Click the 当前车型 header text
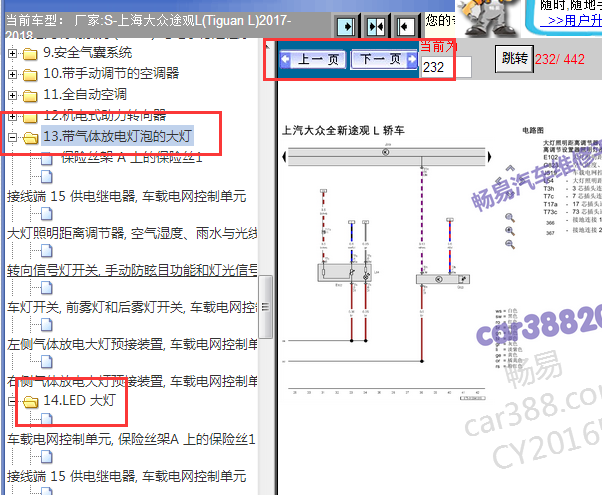 [148, 27]
